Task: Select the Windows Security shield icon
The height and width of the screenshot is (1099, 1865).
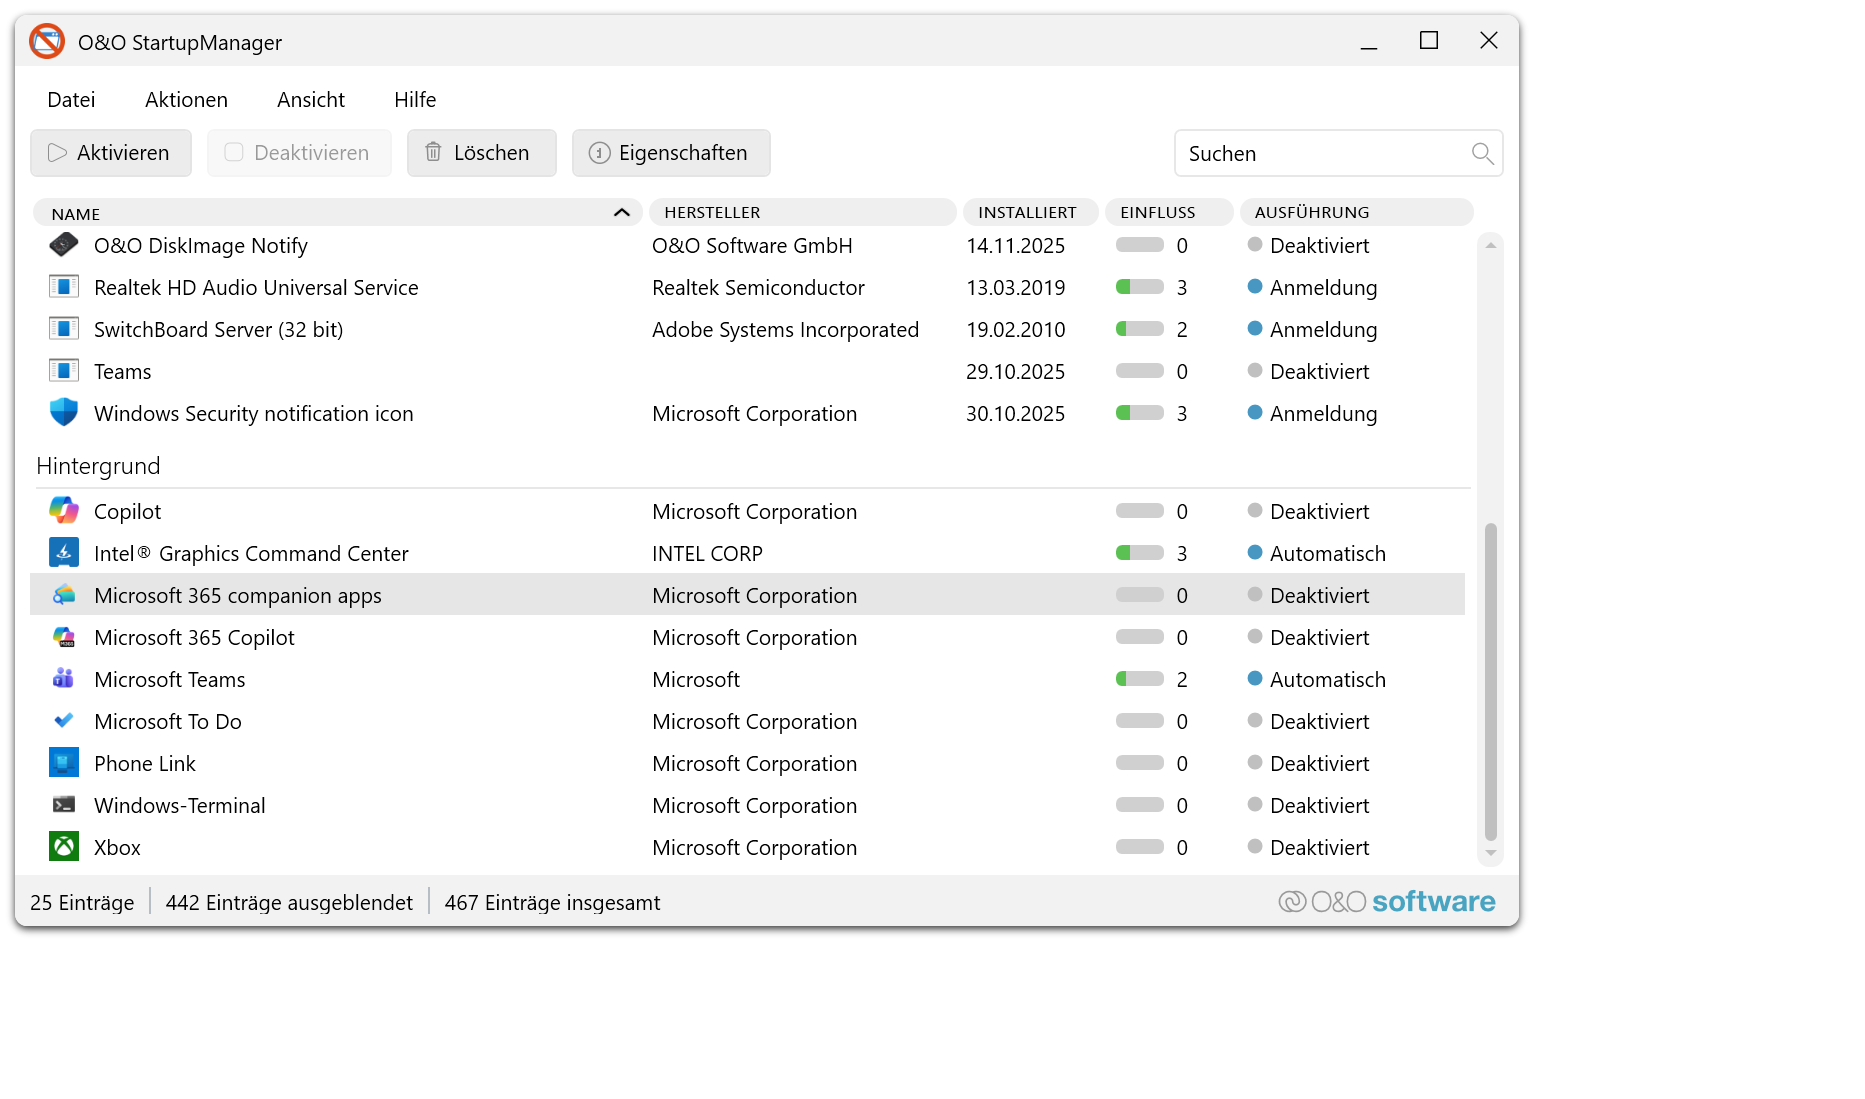Action: click(x=64, y=413)
